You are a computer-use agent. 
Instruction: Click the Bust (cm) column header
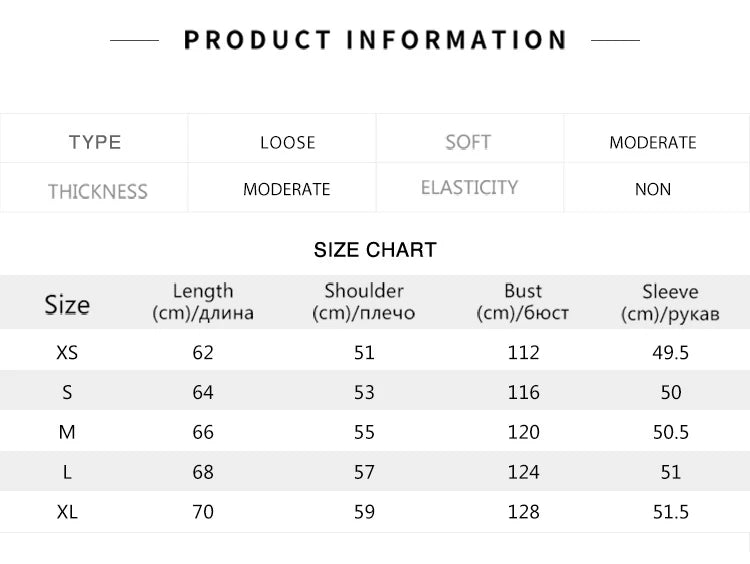click(523, 302)
